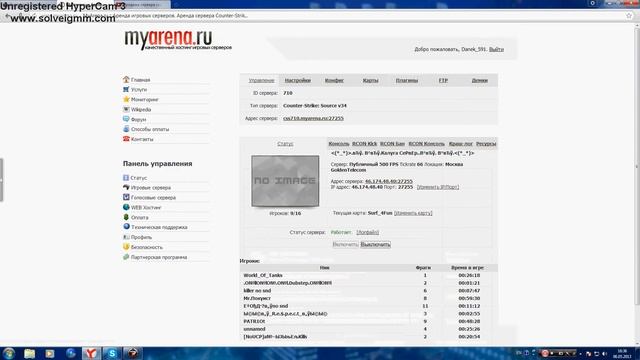The image size is (640, 360).
Task: Switch to the Конфиг tab
Action: 334,80
